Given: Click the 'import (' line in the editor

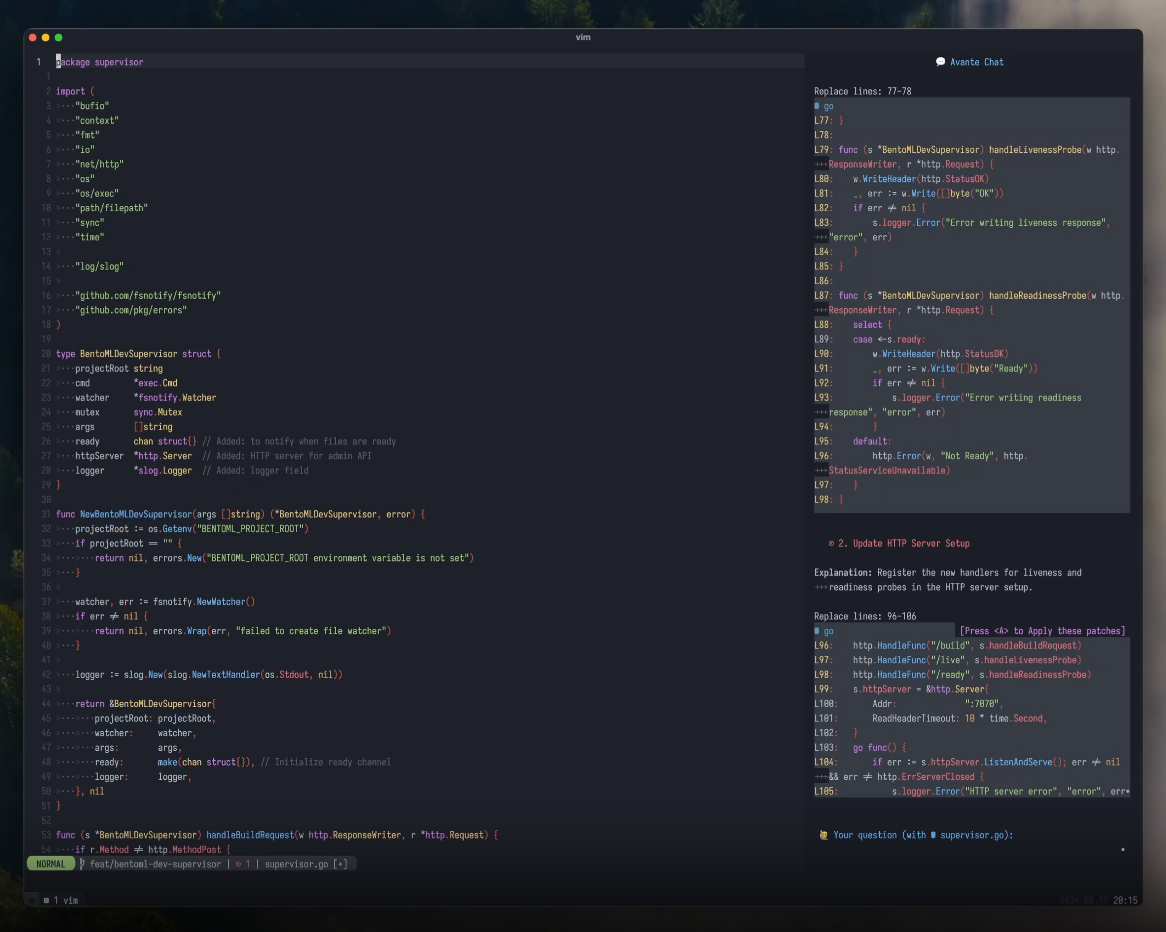Looking at the screenshot, I should [x=75, y=91].
